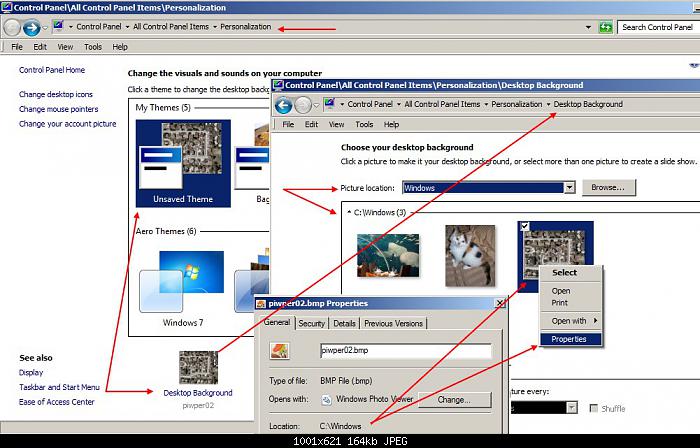Open the Picture location dropdown
Viewport: 700px width, 448px height.
[569, 188]
